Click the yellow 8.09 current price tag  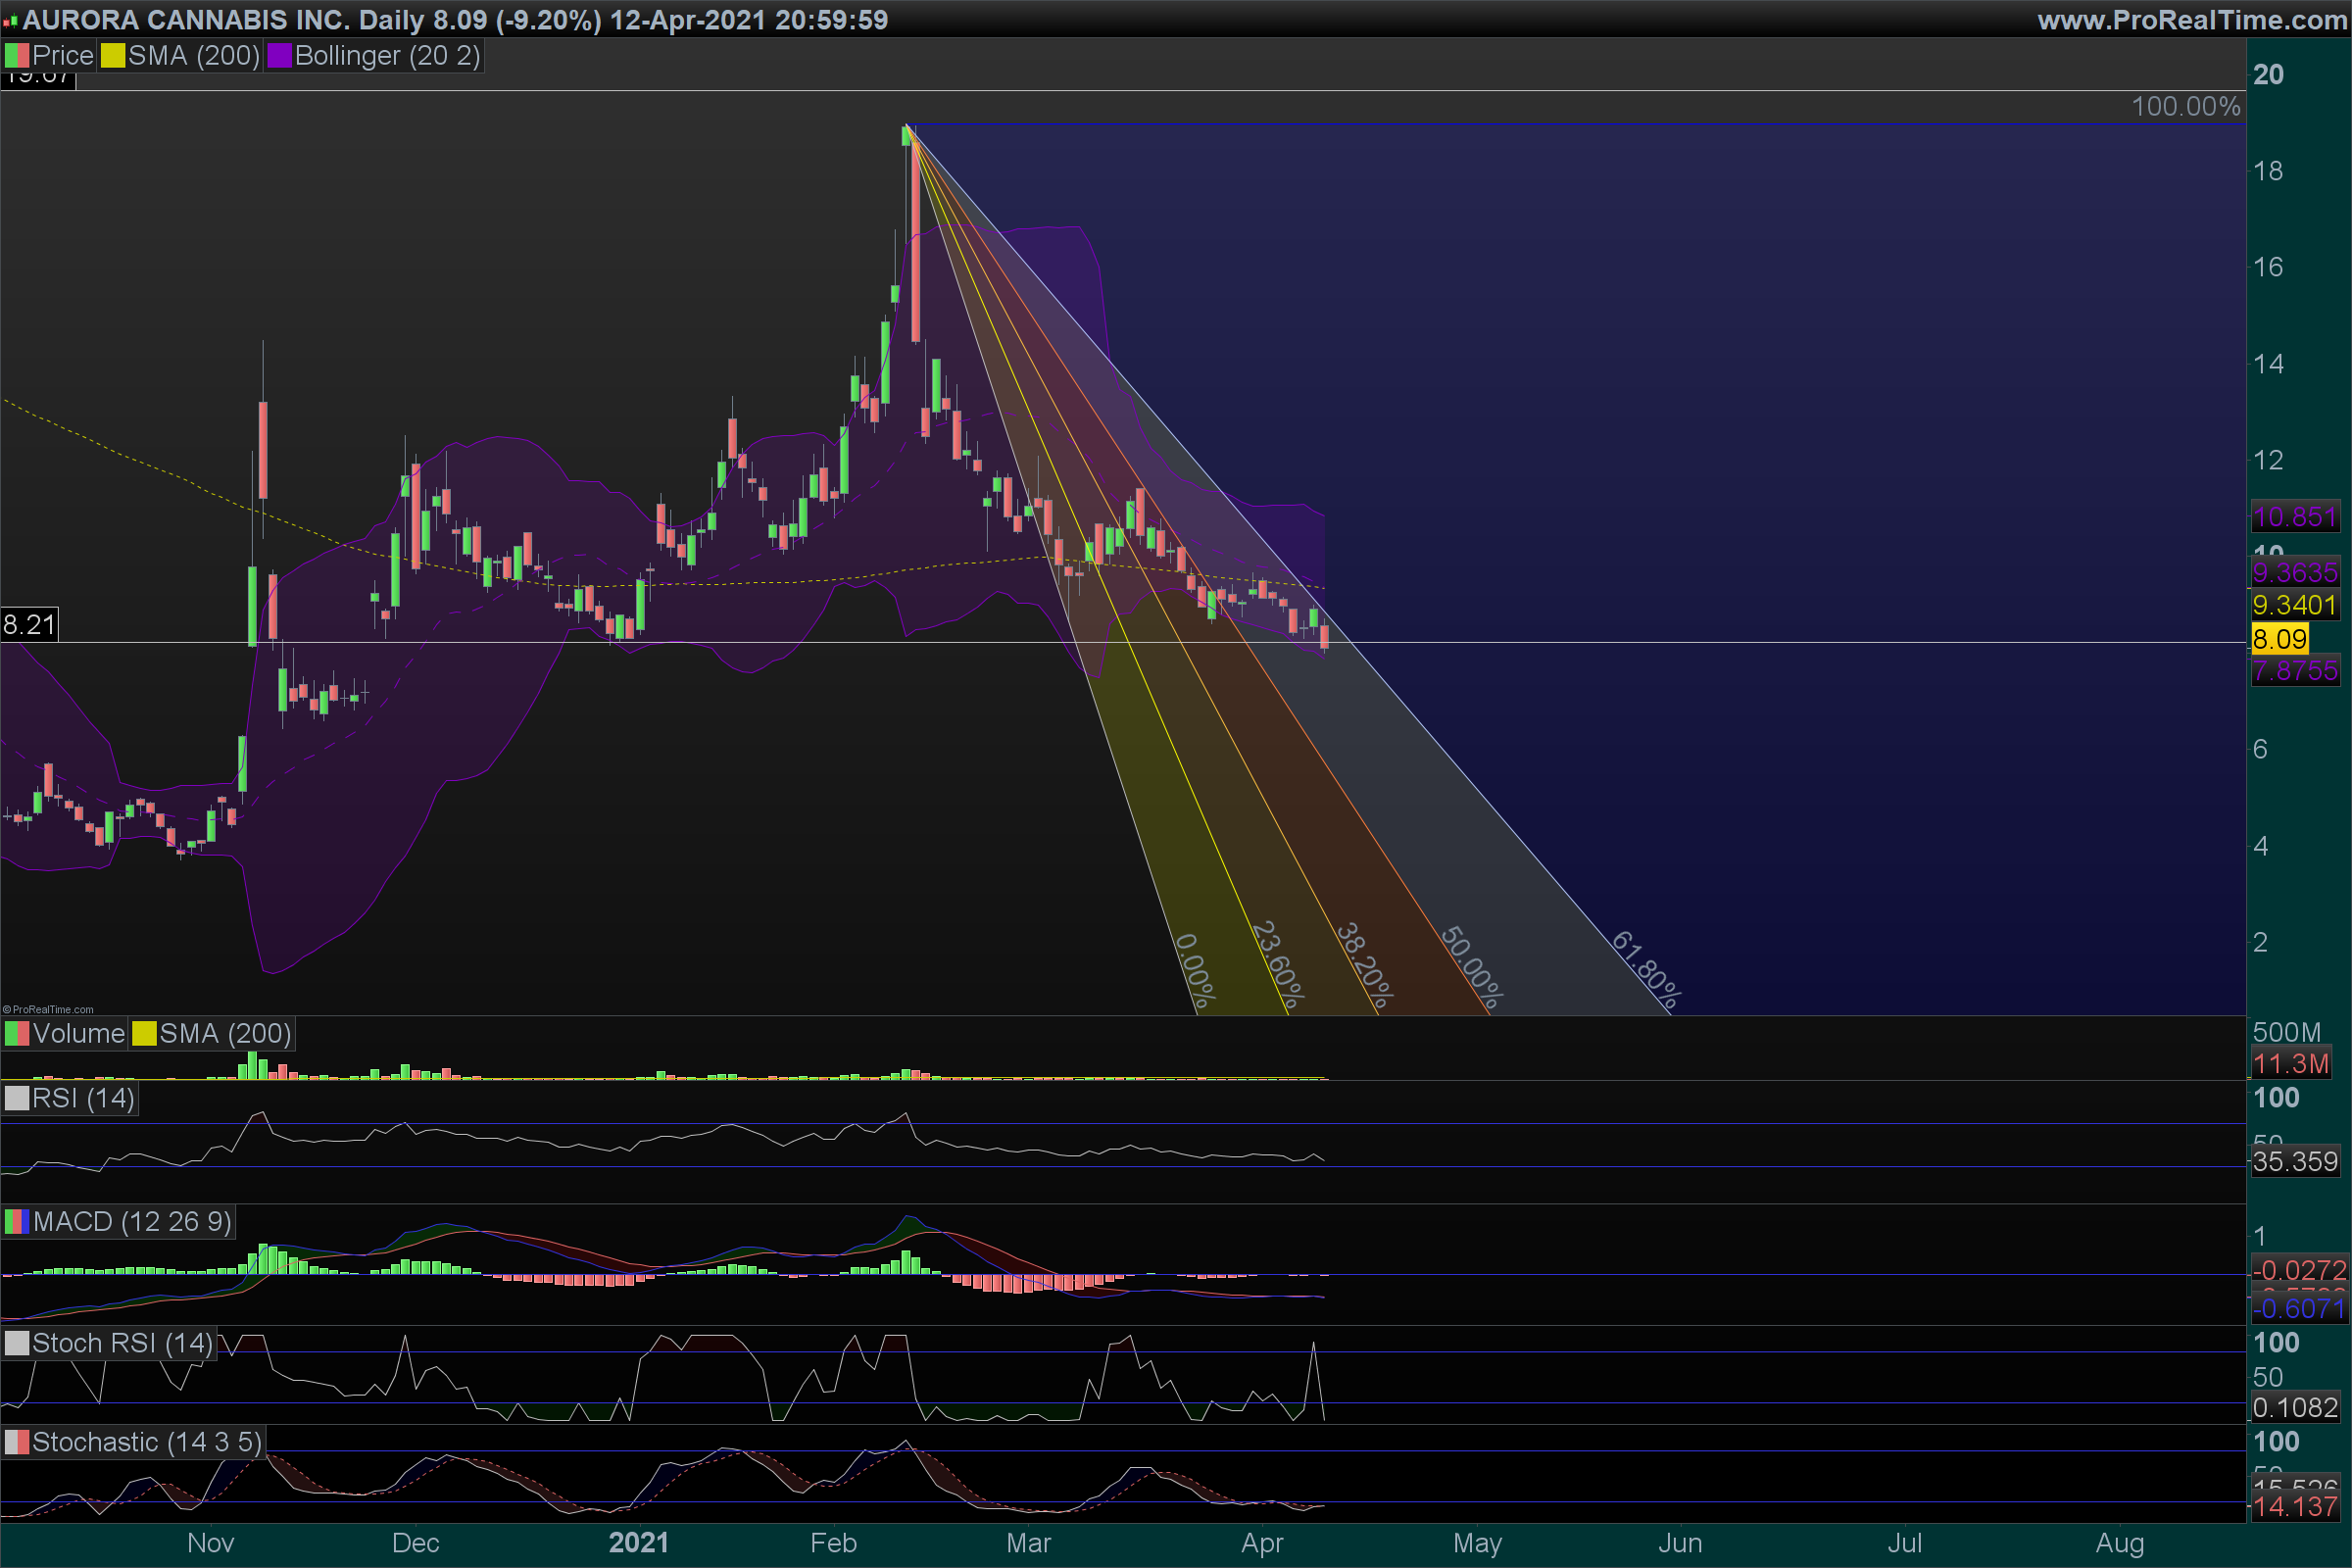point(2280,639)
